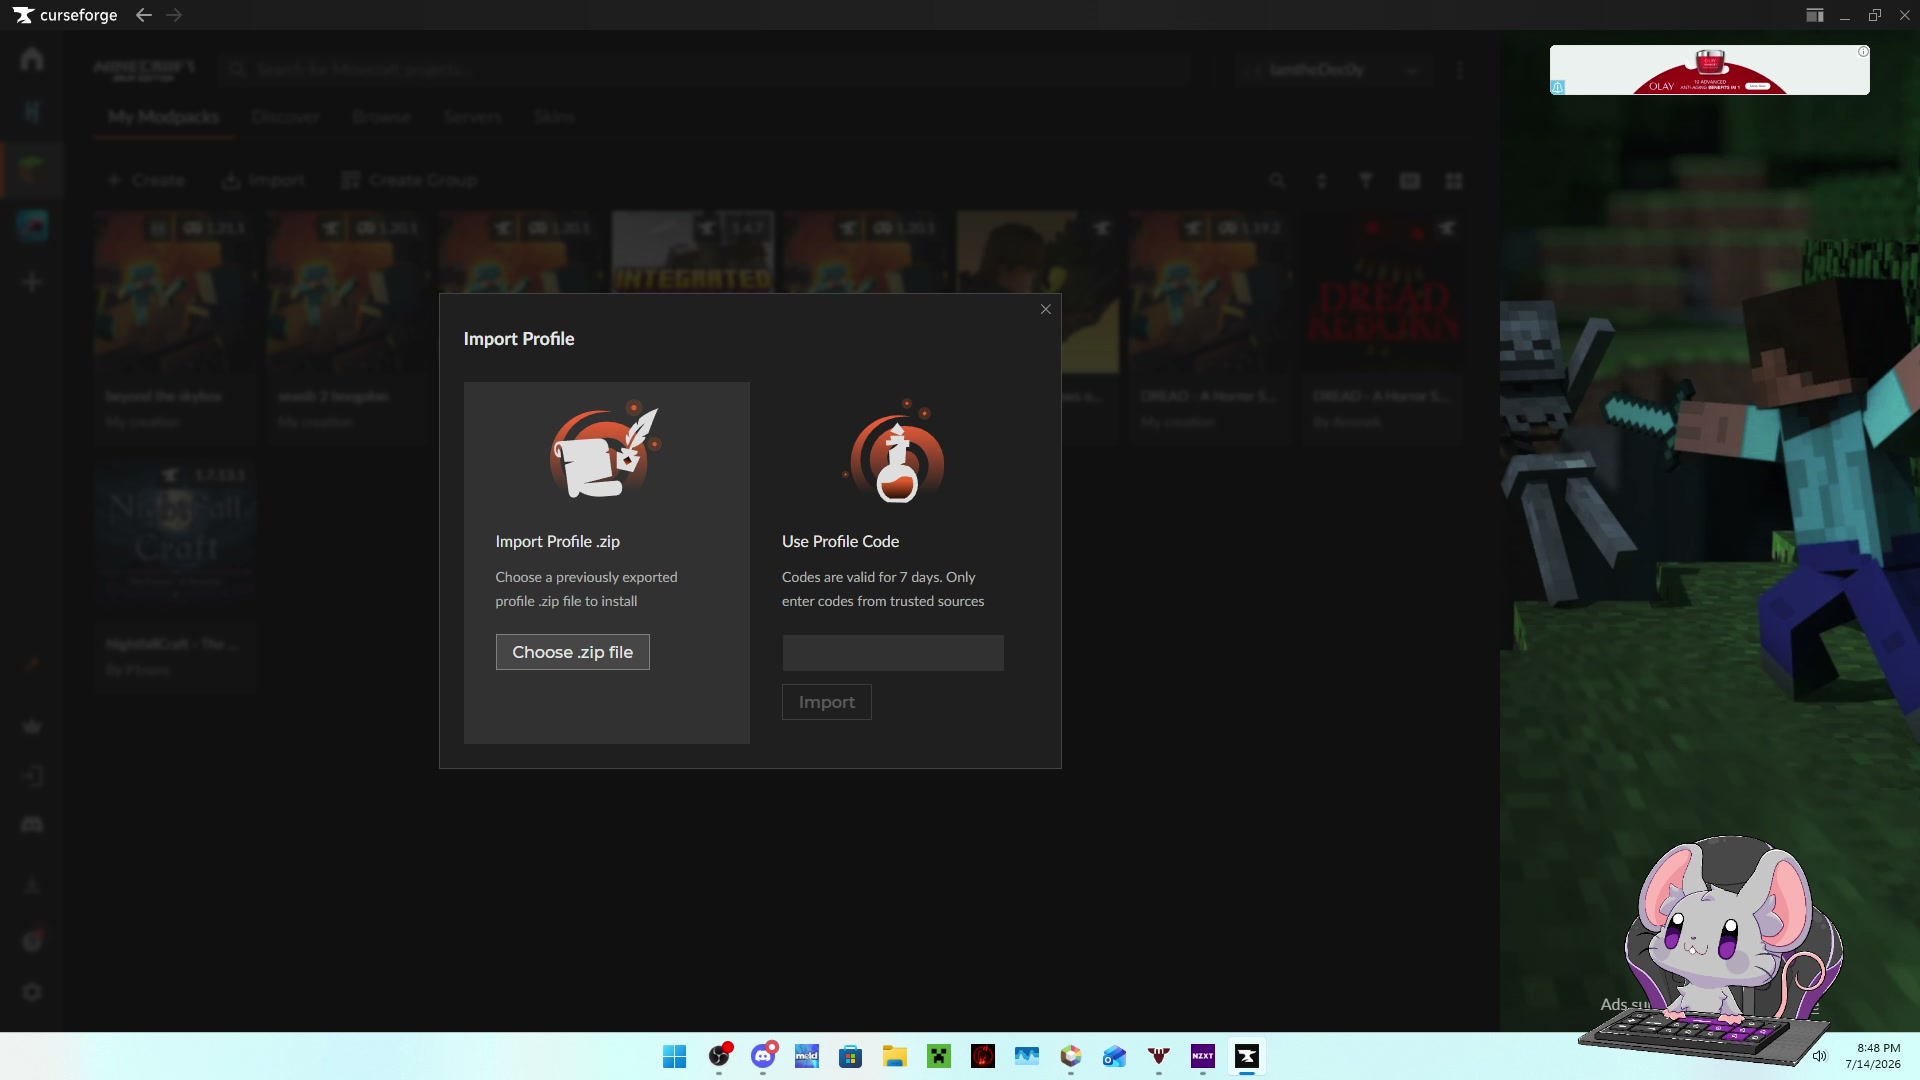Switch to the Browse tab
This screenshot has width=1920, height=1080.
point(381,117)
